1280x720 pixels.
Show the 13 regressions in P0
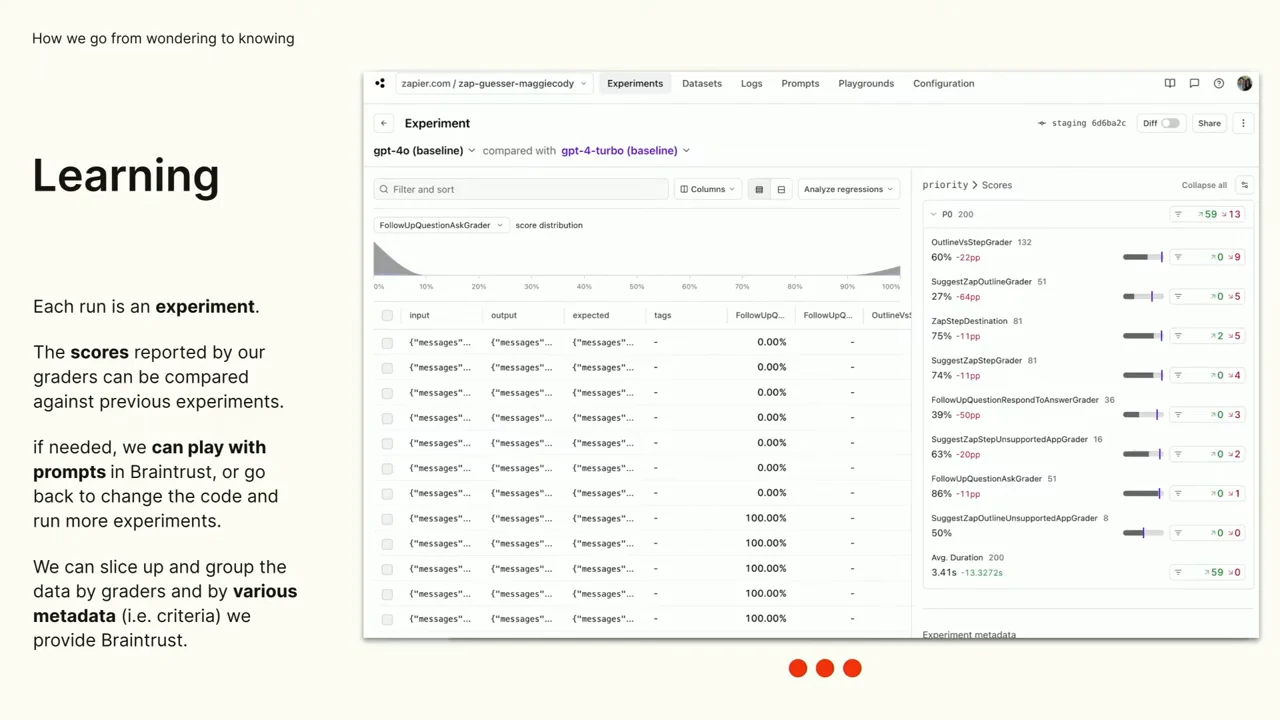[1231, 214]
